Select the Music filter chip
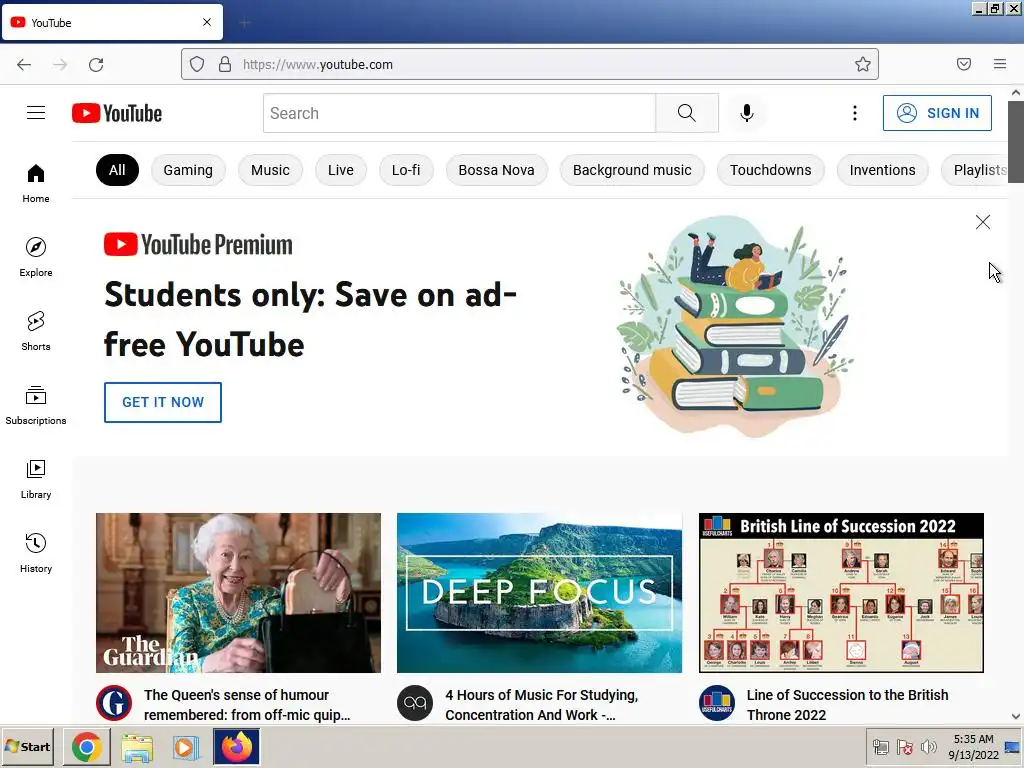Screen dimensions: 1024x768 270,170
